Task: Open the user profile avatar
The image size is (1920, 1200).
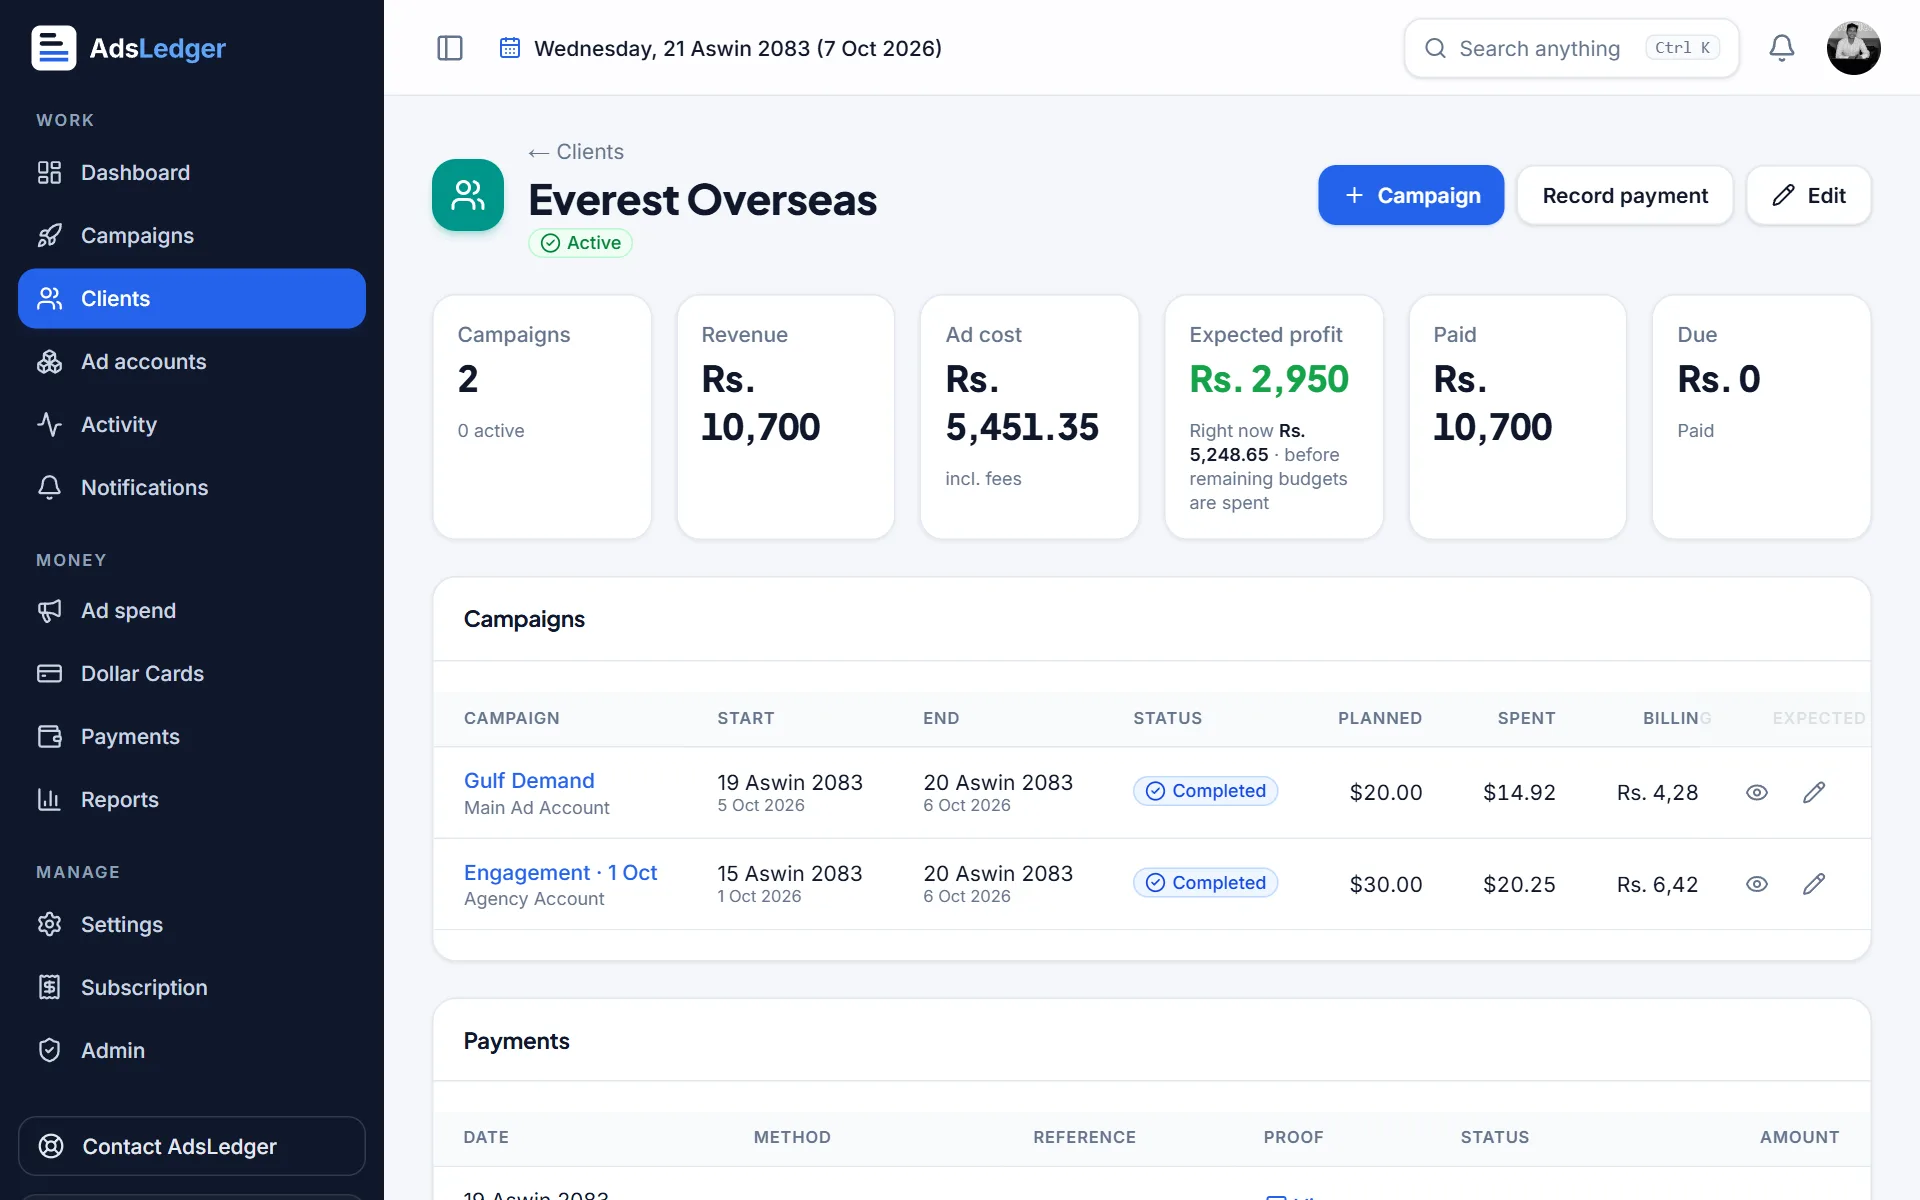Action: coord(1854,48)
